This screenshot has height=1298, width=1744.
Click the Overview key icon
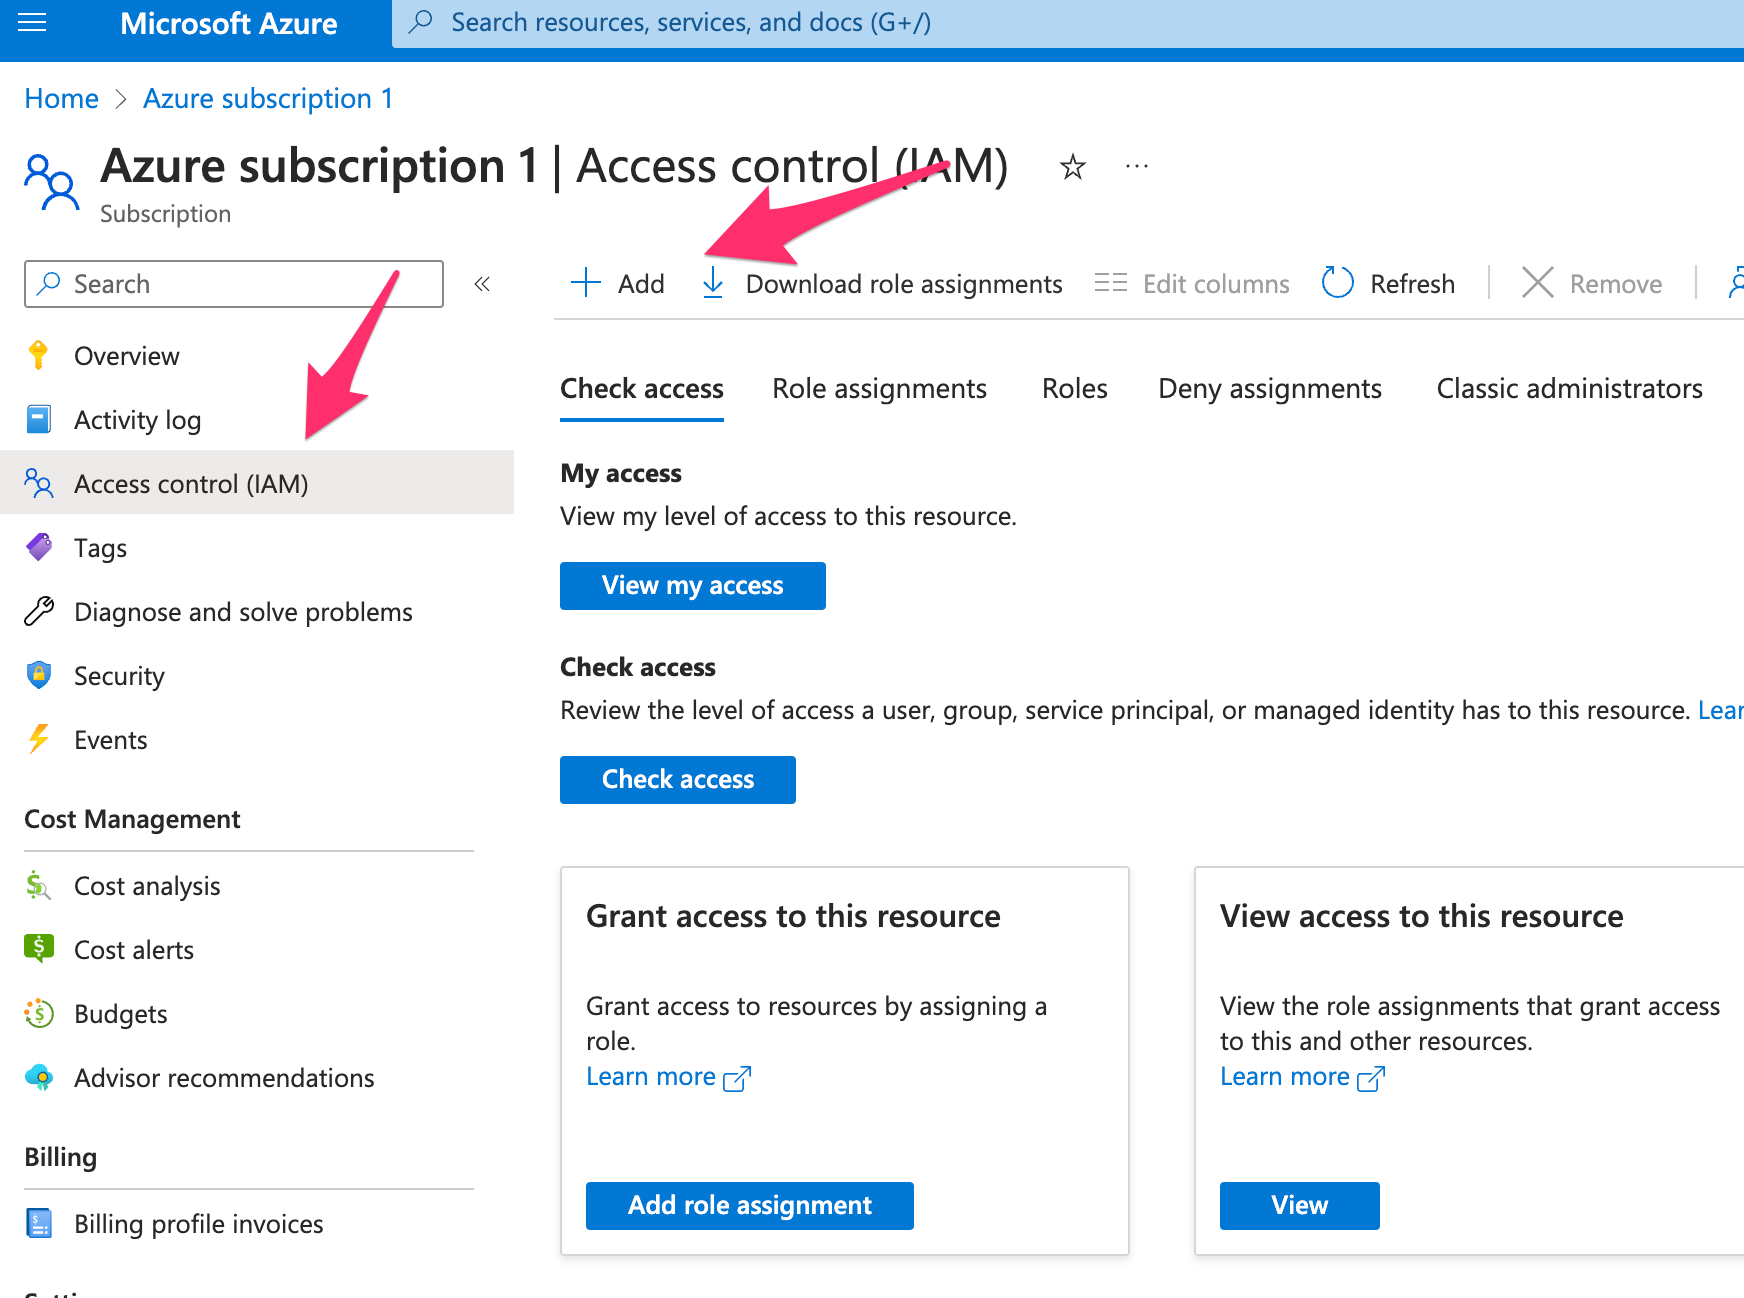click(x=39, y=355)
